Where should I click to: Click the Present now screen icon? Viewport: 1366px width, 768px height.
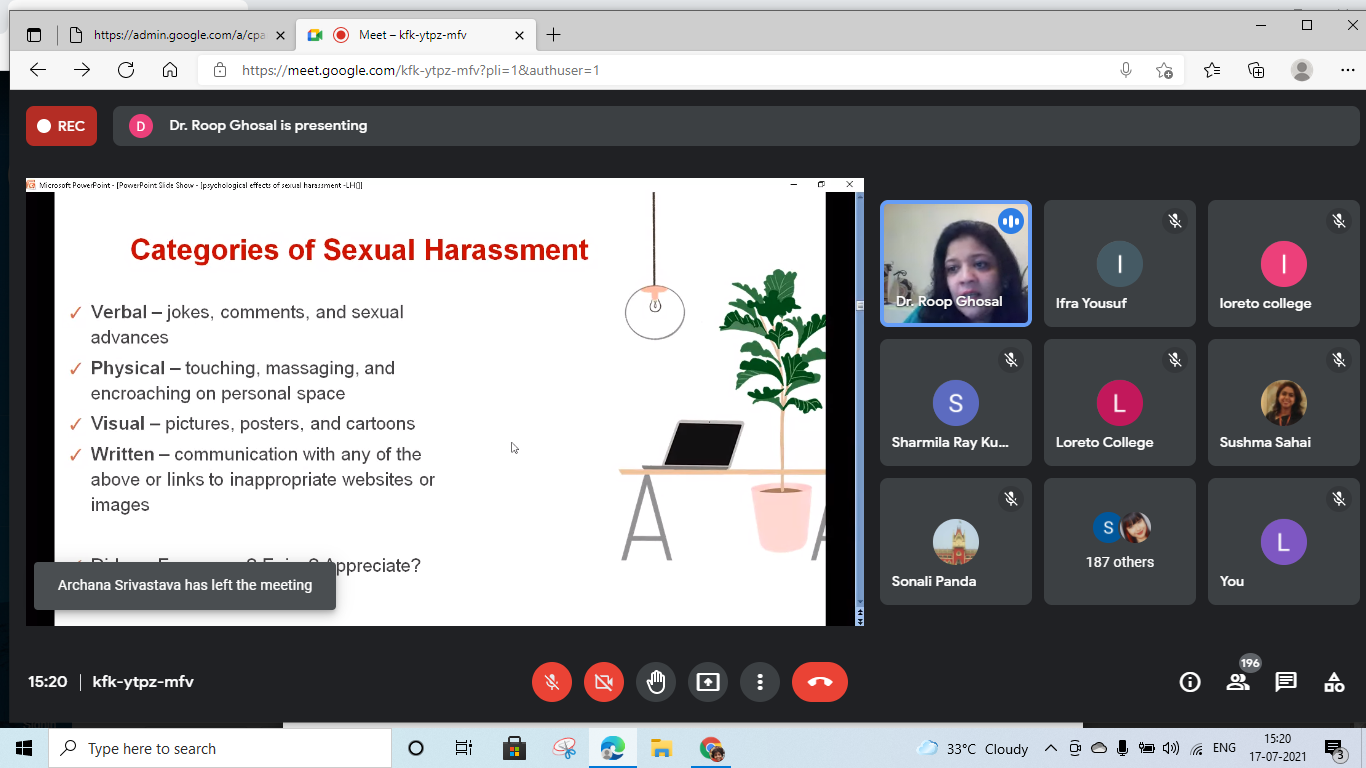pyautogui.click(x=708, y=682)
